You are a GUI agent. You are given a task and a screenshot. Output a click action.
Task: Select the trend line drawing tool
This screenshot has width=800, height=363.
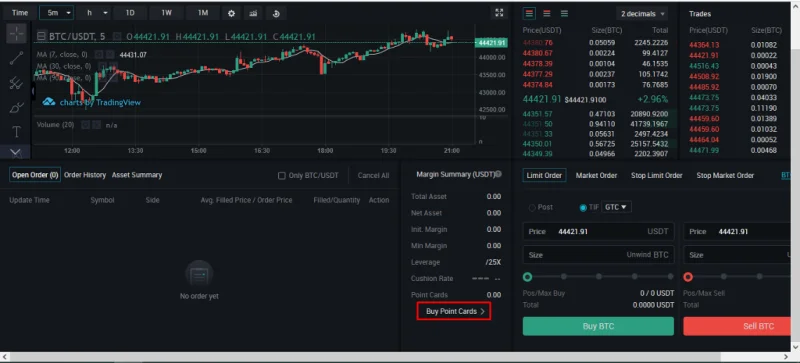click(x=16, y=58)
